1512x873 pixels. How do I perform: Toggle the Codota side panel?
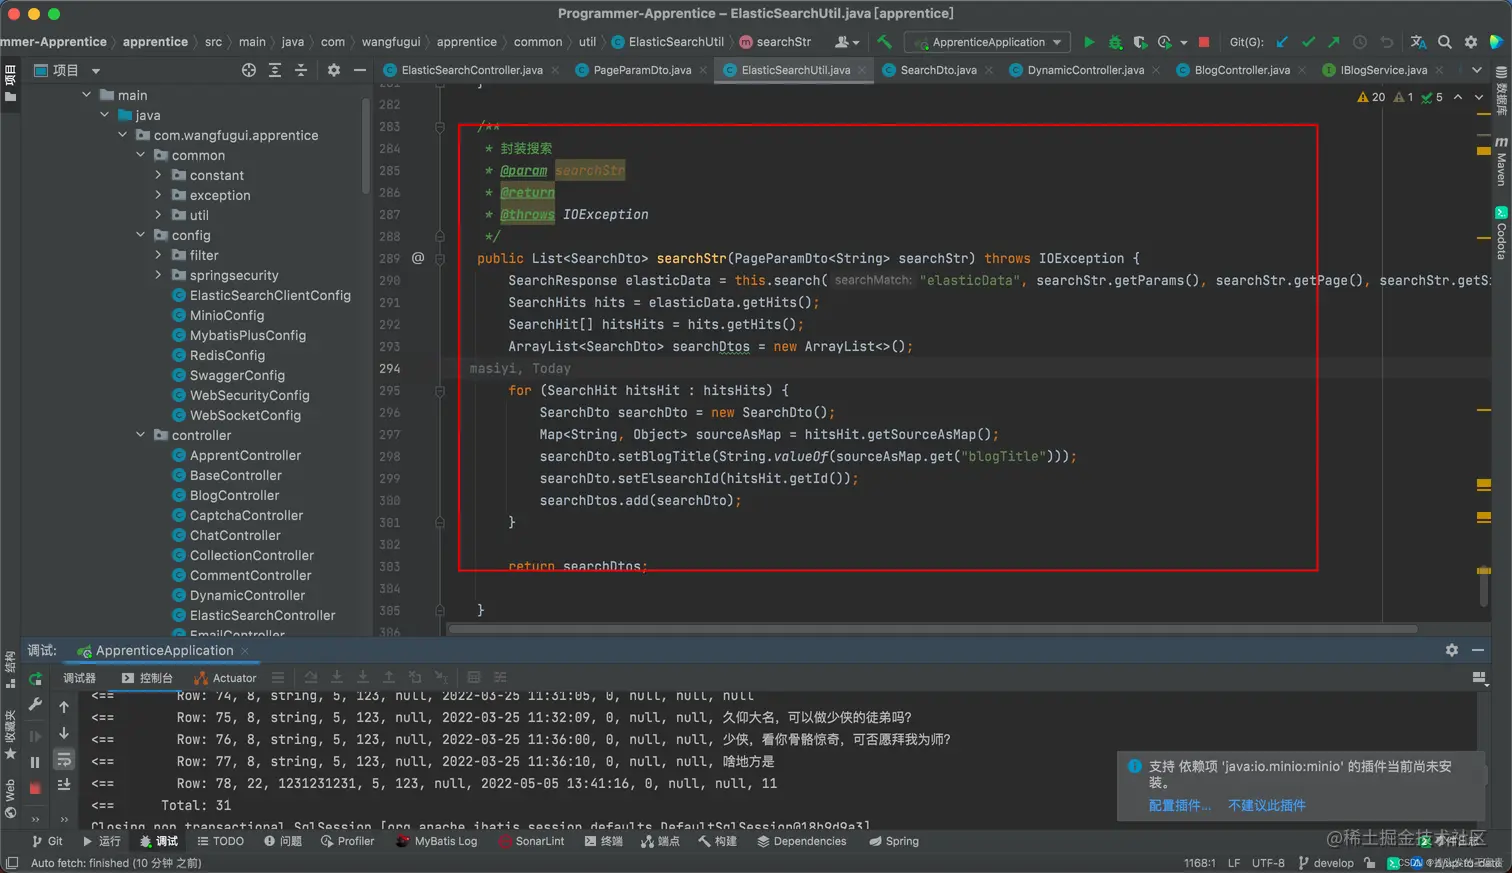[x=1501, y=232]
